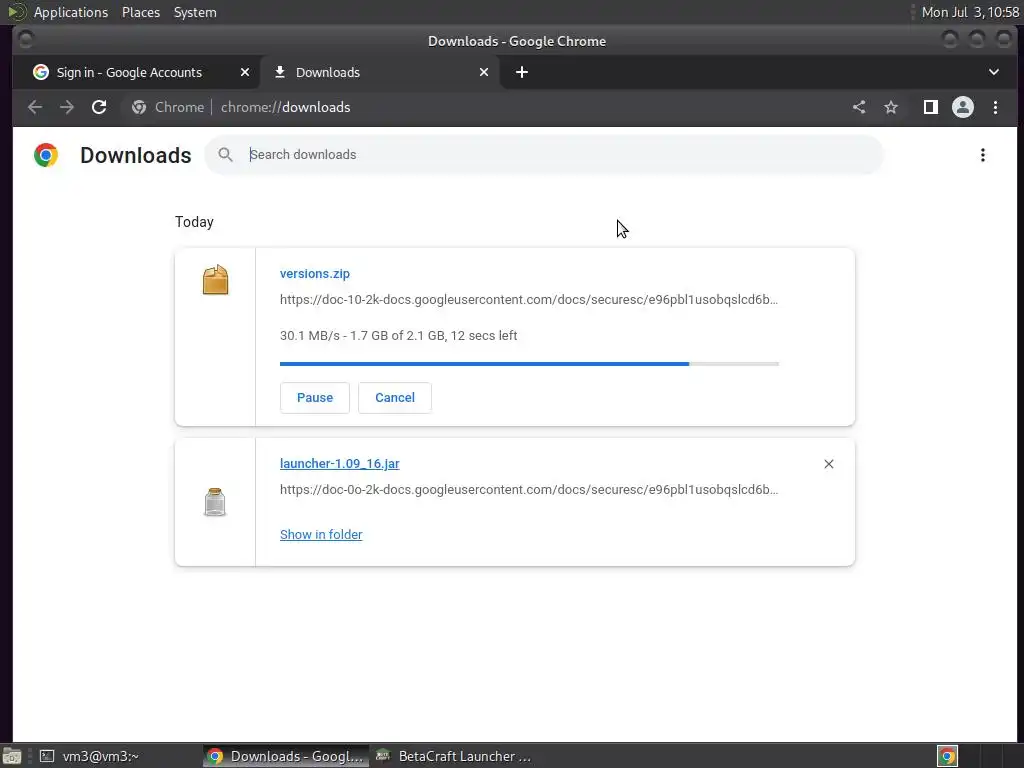Viewport: 1024px width, 768px height.
Task: Open the Chrome side panel icon
Action: click(x=931, y=107)
